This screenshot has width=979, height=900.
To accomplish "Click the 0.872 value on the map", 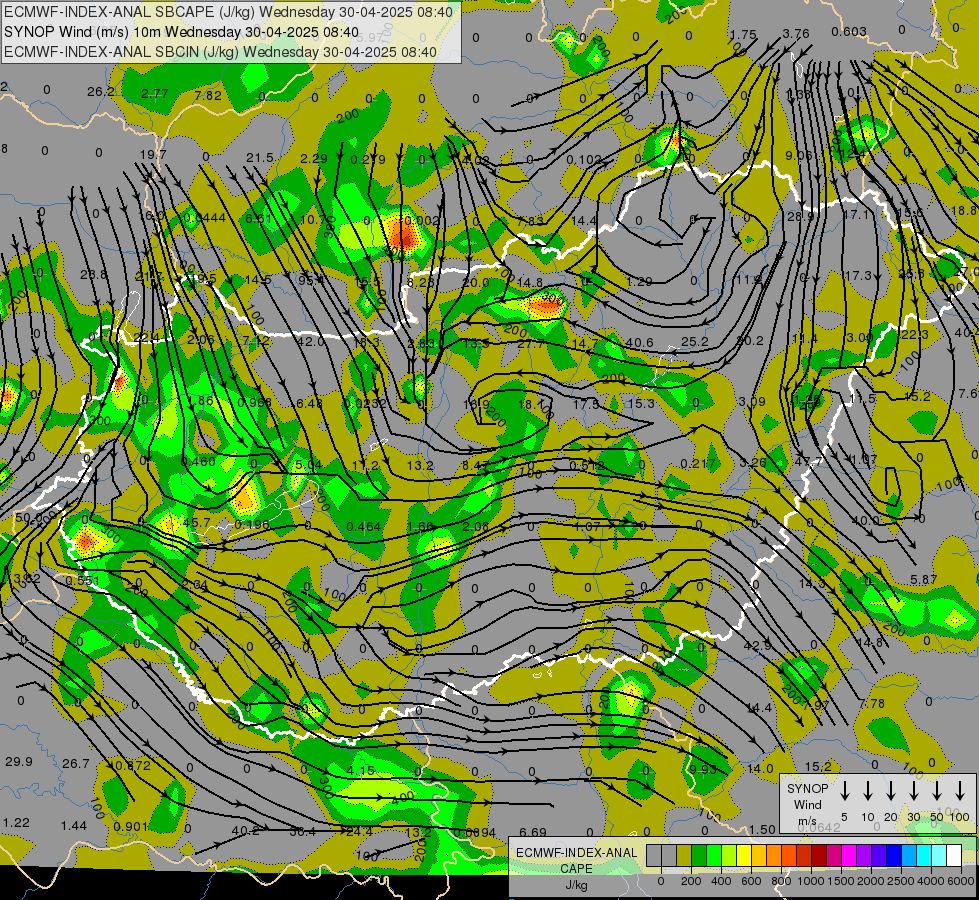I will tap(132, 765).
